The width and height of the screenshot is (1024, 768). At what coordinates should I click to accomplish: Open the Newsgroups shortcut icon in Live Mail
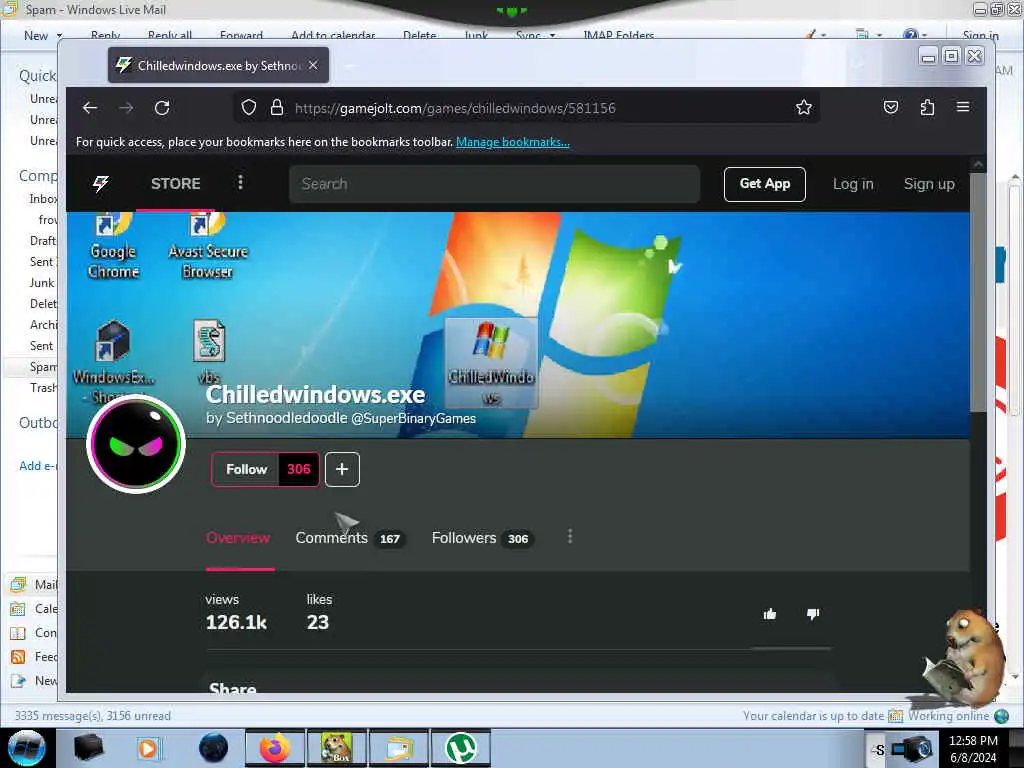(18, 680)
